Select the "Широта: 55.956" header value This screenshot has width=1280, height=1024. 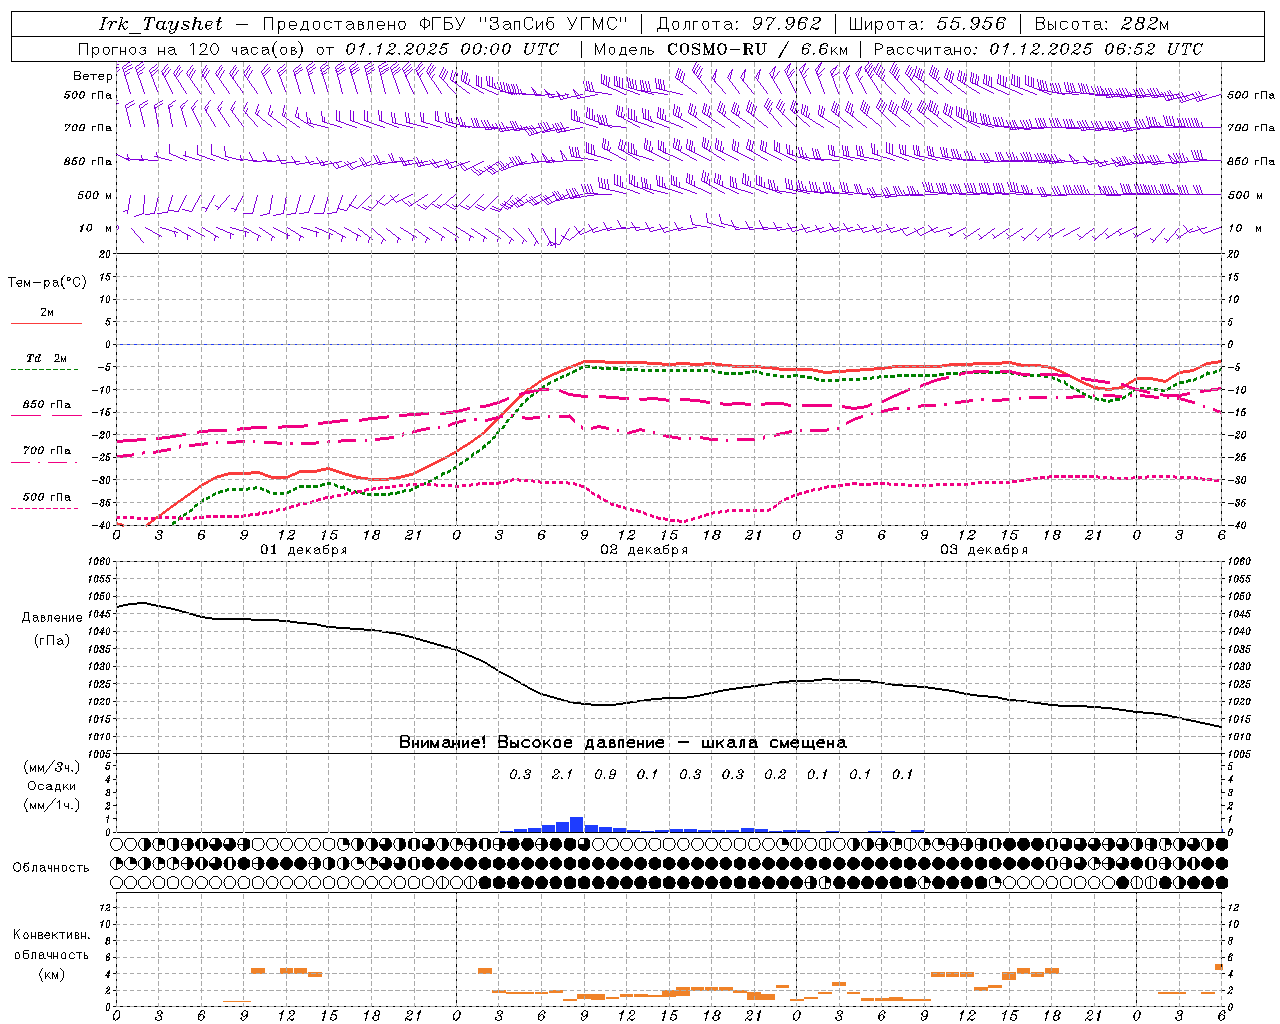click(927, 24)
